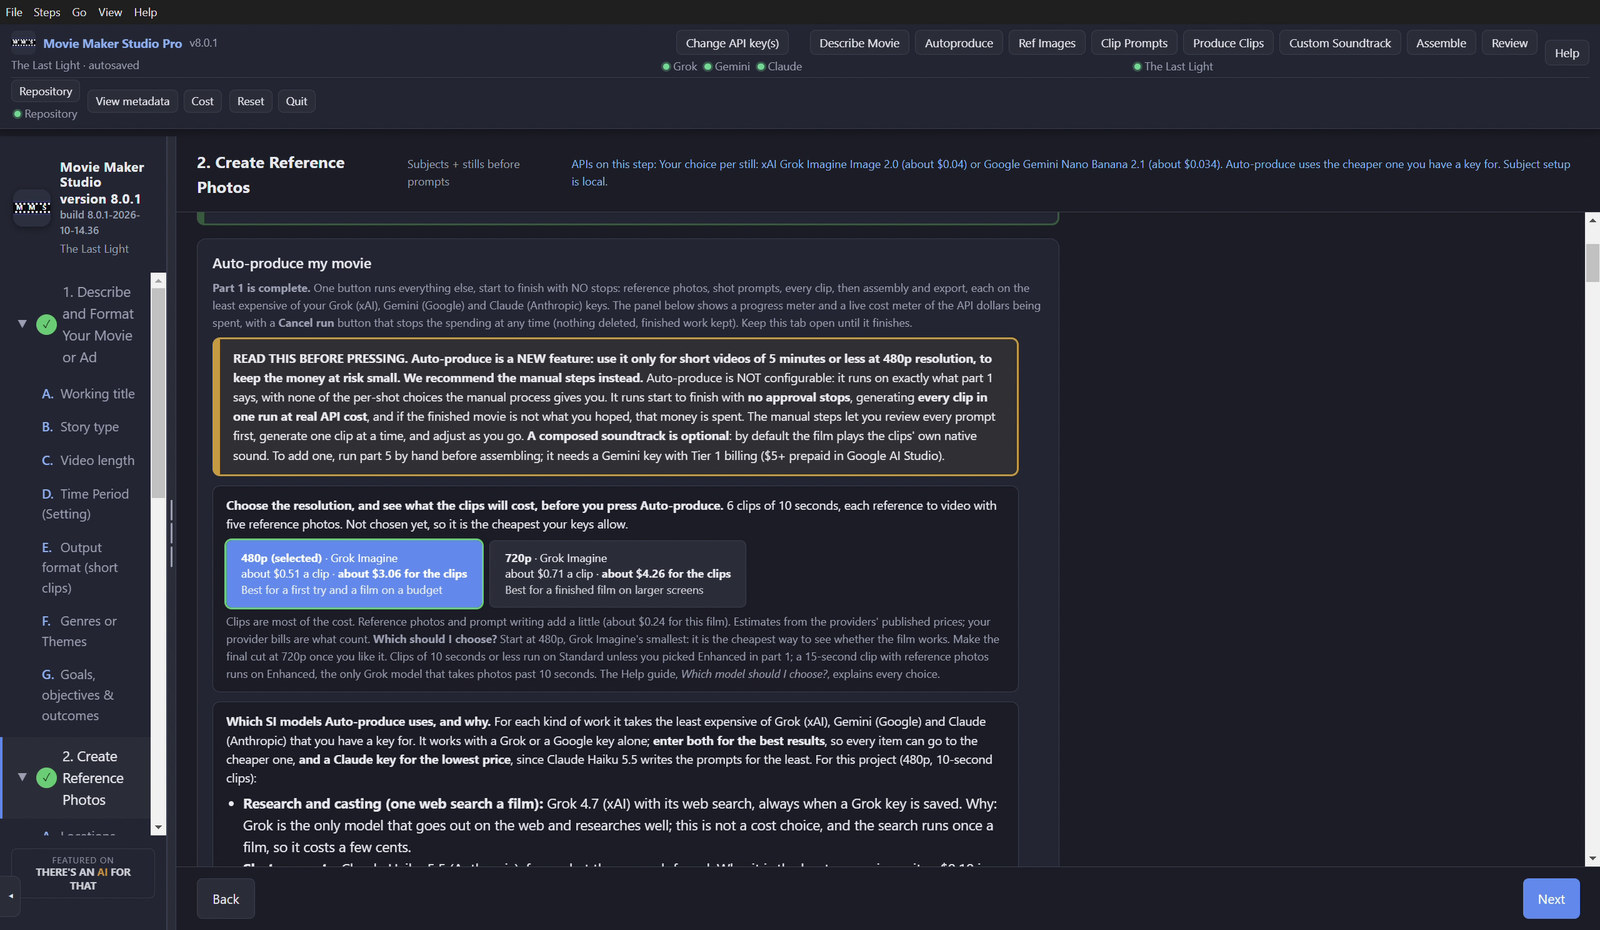Click the sidebar scrollbar up arrow
This screenshot has height=930, width=1600.
tap(158, 281)
